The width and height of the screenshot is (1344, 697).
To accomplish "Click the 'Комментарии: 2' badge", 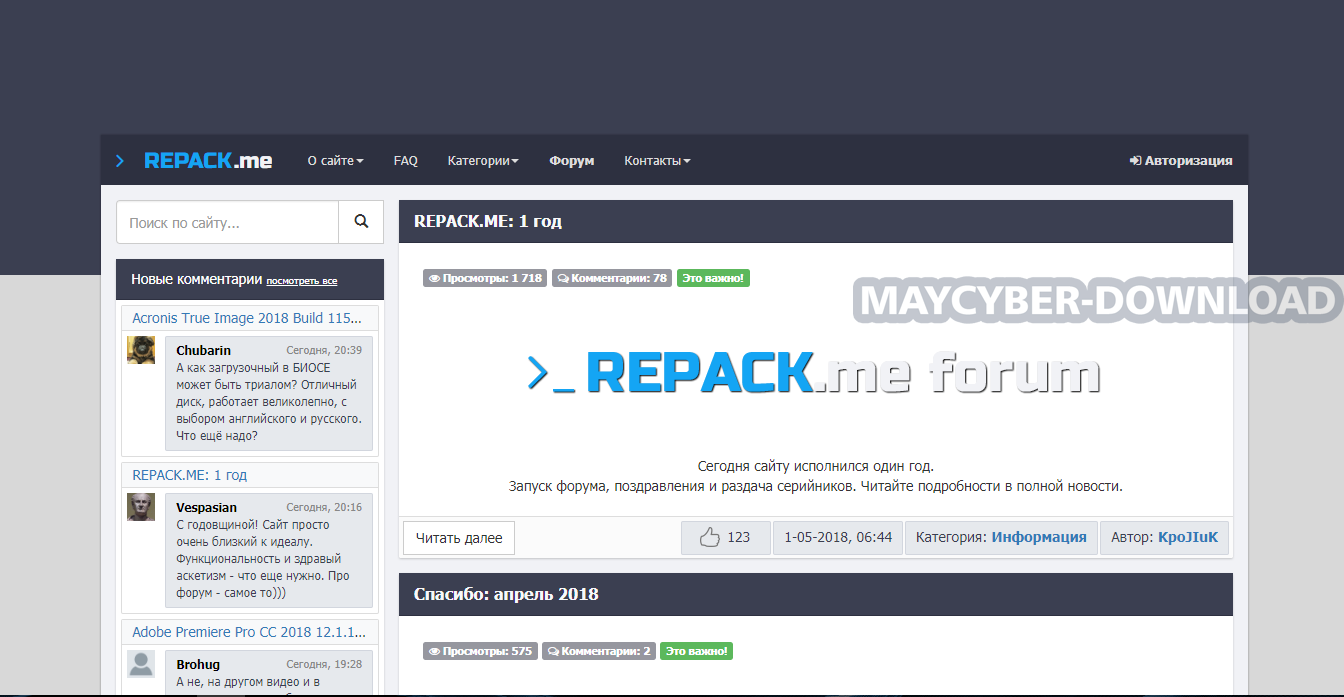I will point(599,651).
